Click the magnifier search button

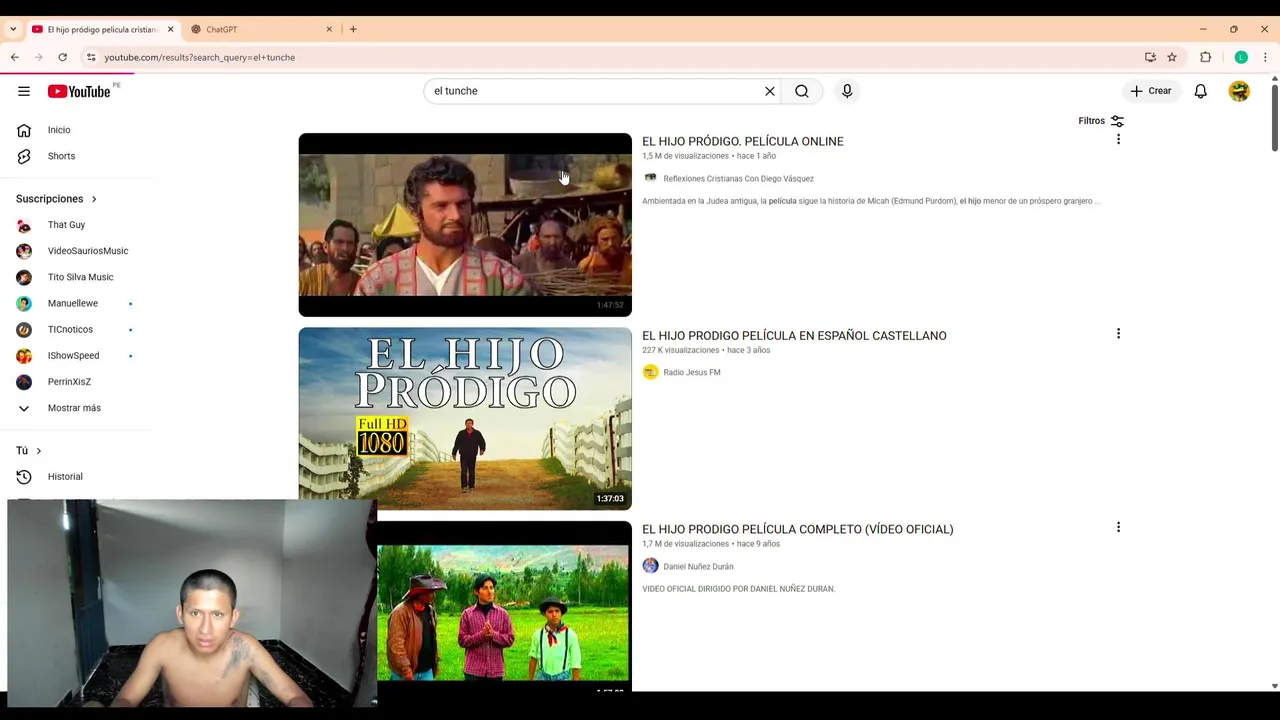pyautogui.click(x=802, y=91)
